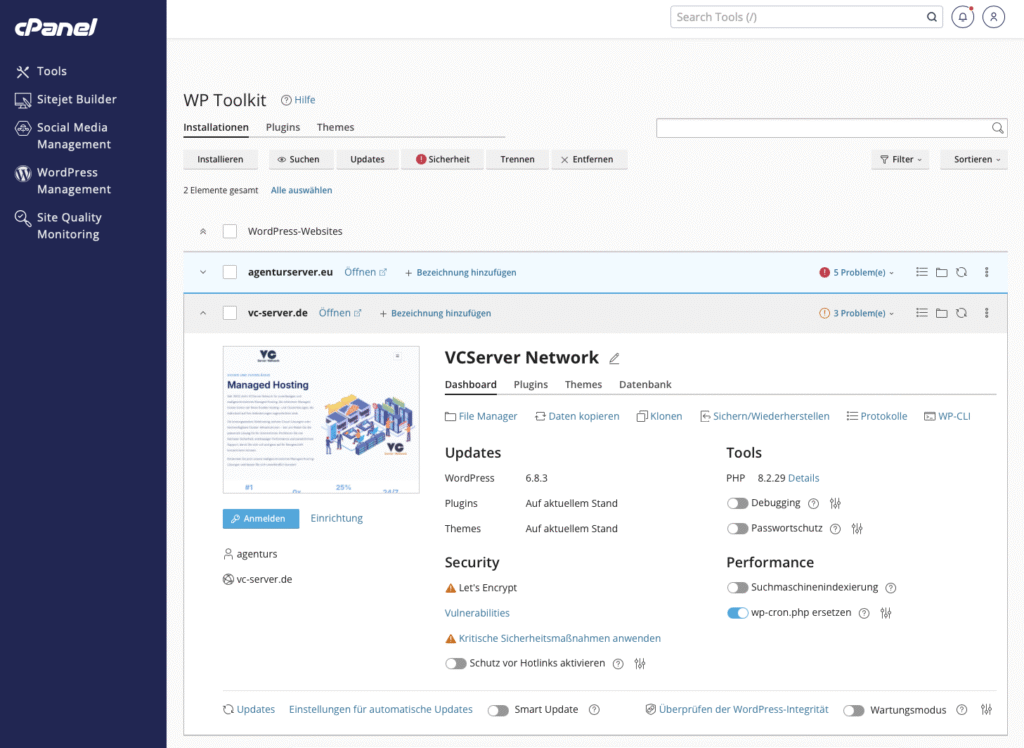Viewport: 1024px width, 748px height.
Task: Click the notification bell icon
Action: [x=962, y=16]
